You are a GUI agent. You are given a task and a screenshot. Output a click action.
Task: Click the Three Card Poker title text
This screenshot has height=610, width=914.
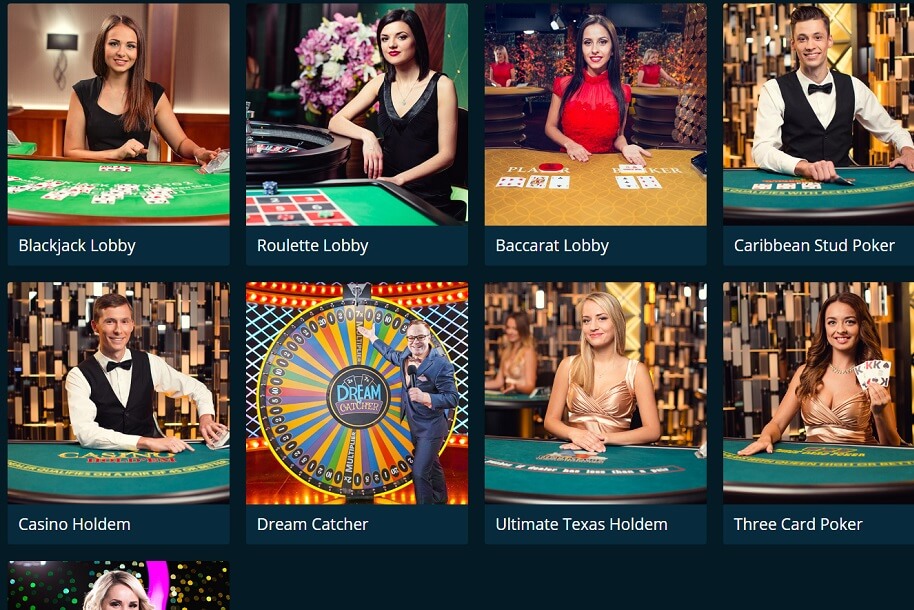coord(798,524)
